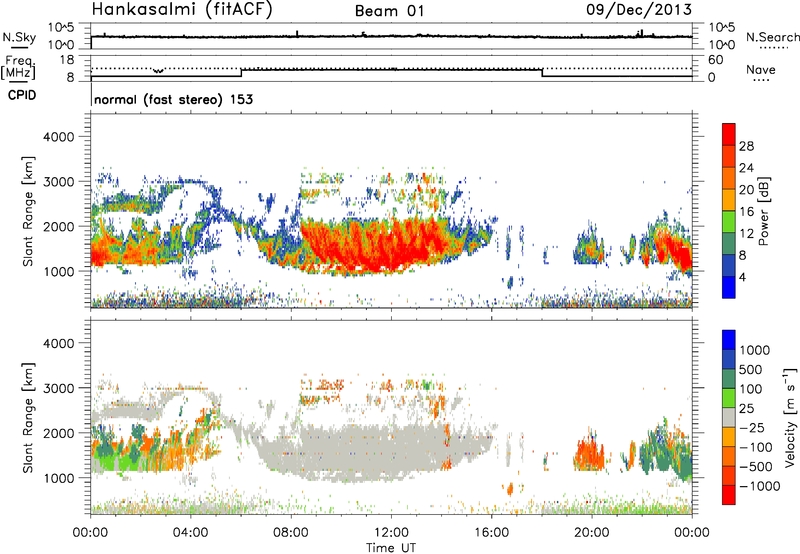Click the 'CPID' label
The image size is (800, 554).
click(x=21, y=95)
